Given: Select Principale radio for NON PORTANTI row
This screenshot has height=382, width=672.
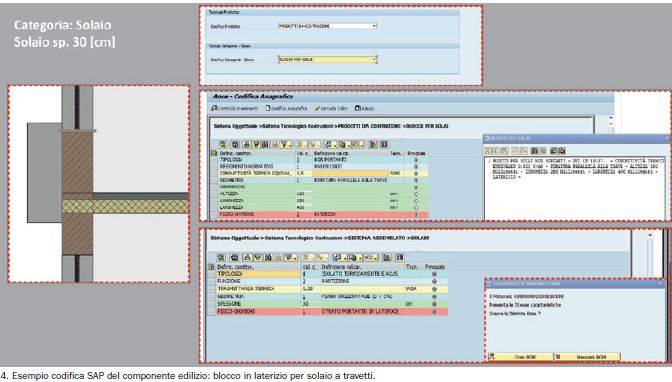Looking at the screenshot, I should point(416,160).
